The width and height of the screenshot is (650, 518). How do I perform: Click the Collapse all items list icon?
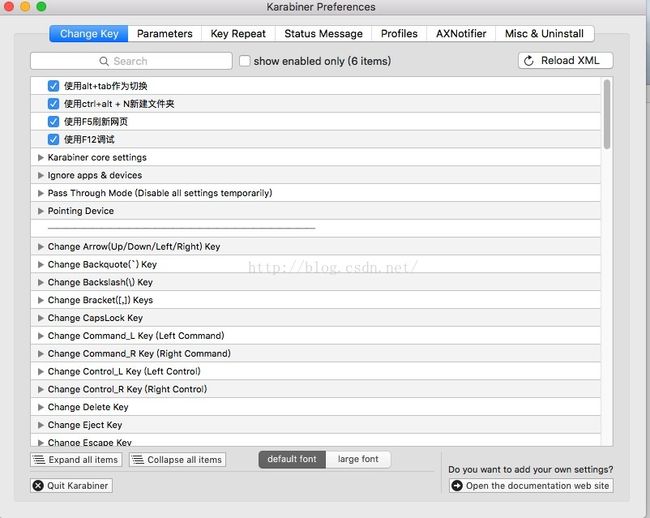(138, 460)
